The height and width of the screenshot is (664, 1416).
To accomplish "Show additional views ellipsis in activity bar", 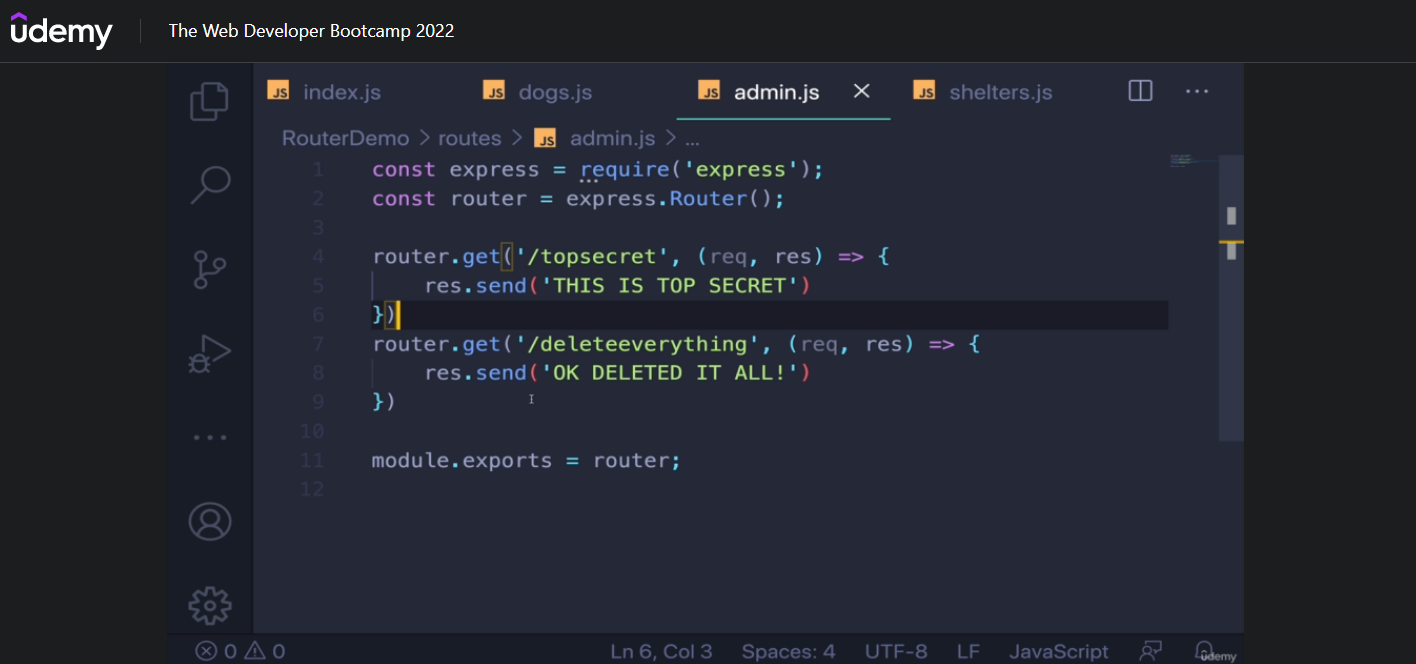I will pos(210,437).
